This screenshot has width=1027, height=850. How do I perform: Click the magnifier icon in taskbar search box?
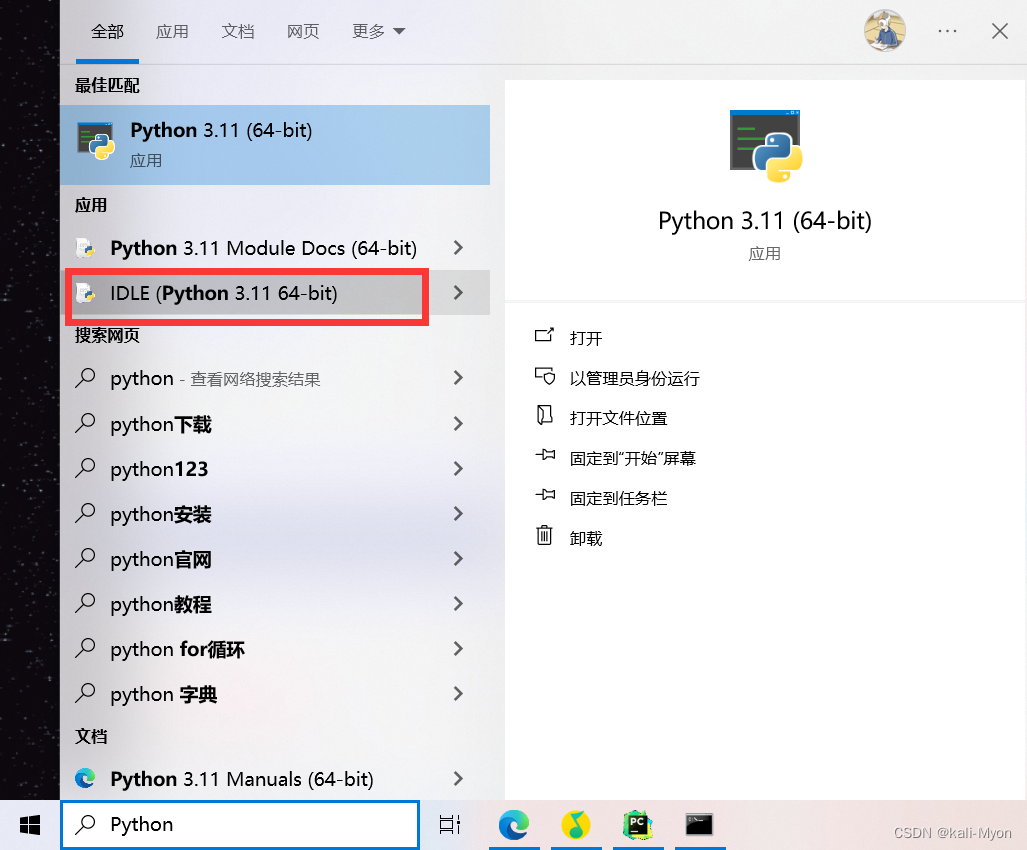pyautogui.click(x=86, y=824)
